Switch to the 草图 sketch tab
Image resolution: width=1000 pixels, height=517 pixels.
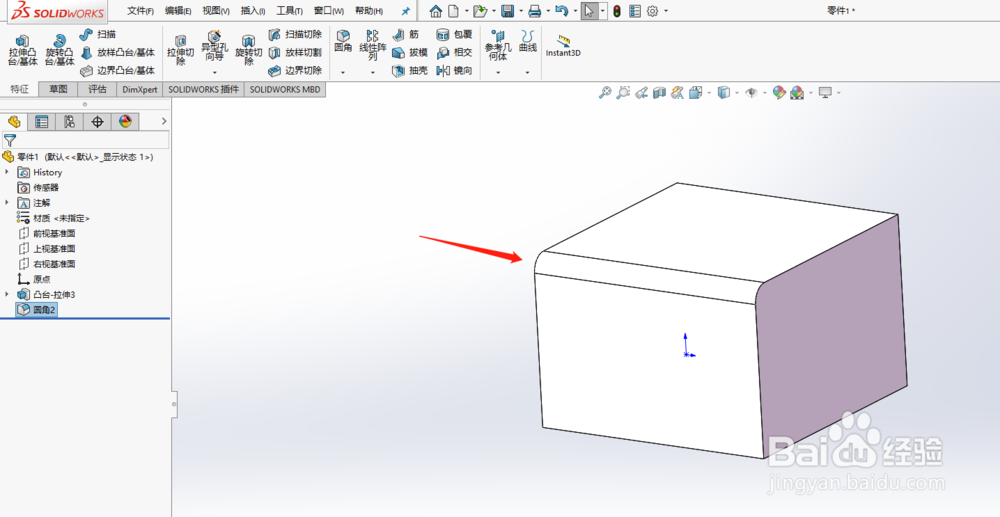(58, 89)
